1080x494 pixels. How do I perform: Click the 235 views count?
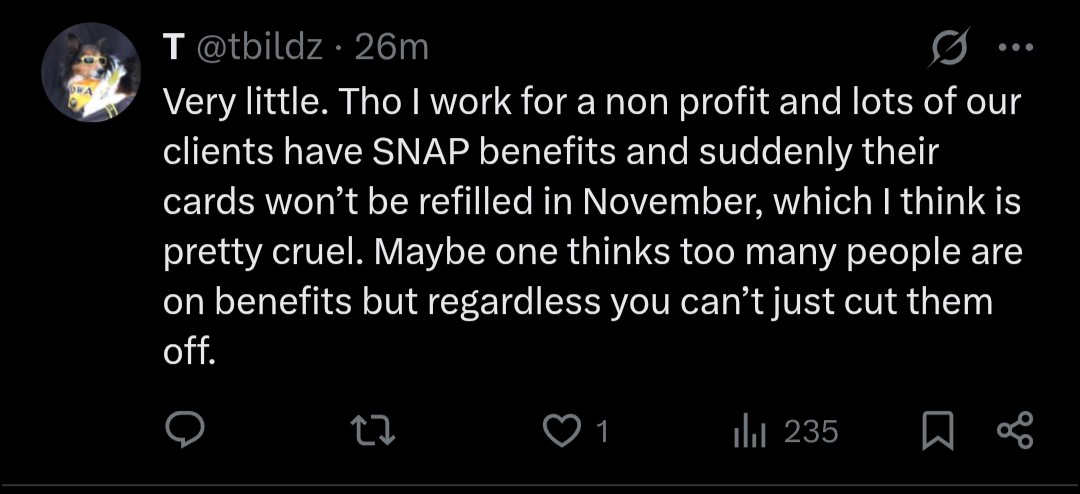pos(811,431)
